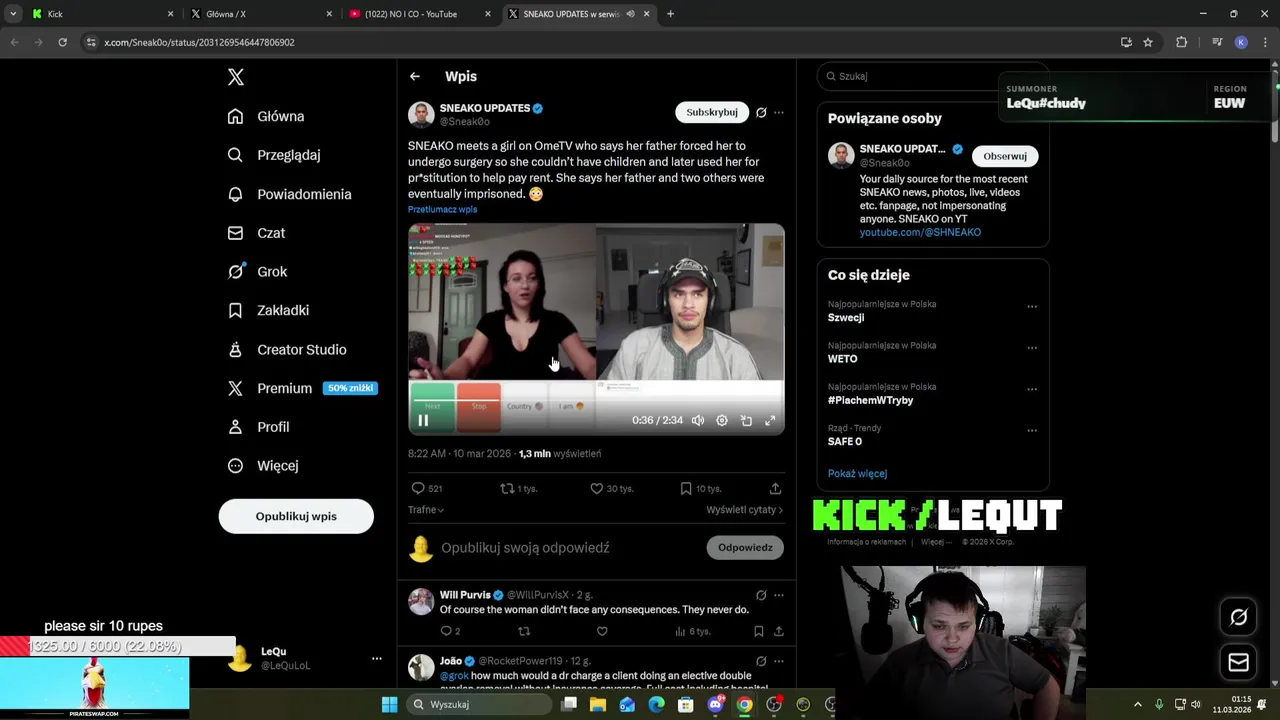Reply to Will Purvis comment
Screen dimensions: 1280x720
click(x=450, y=631)
